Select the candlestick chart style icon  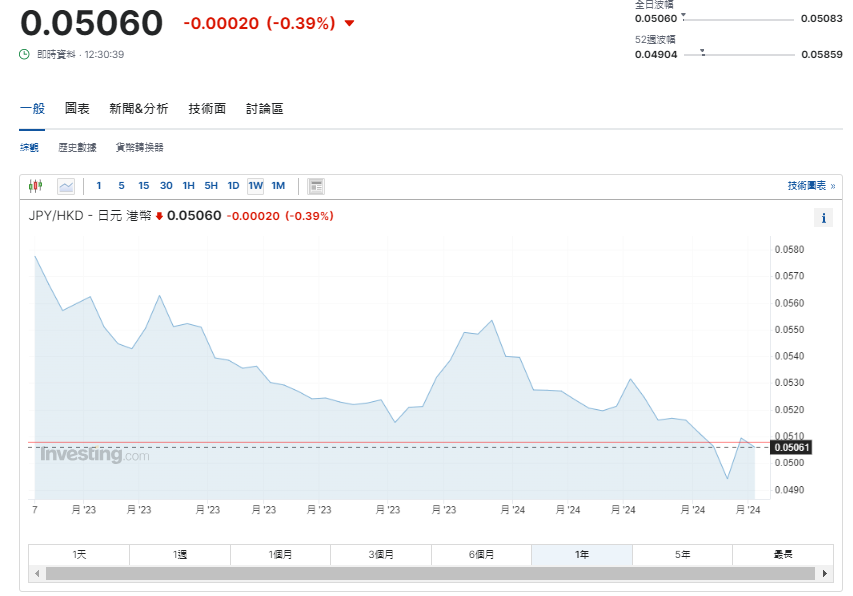point(37,185)
